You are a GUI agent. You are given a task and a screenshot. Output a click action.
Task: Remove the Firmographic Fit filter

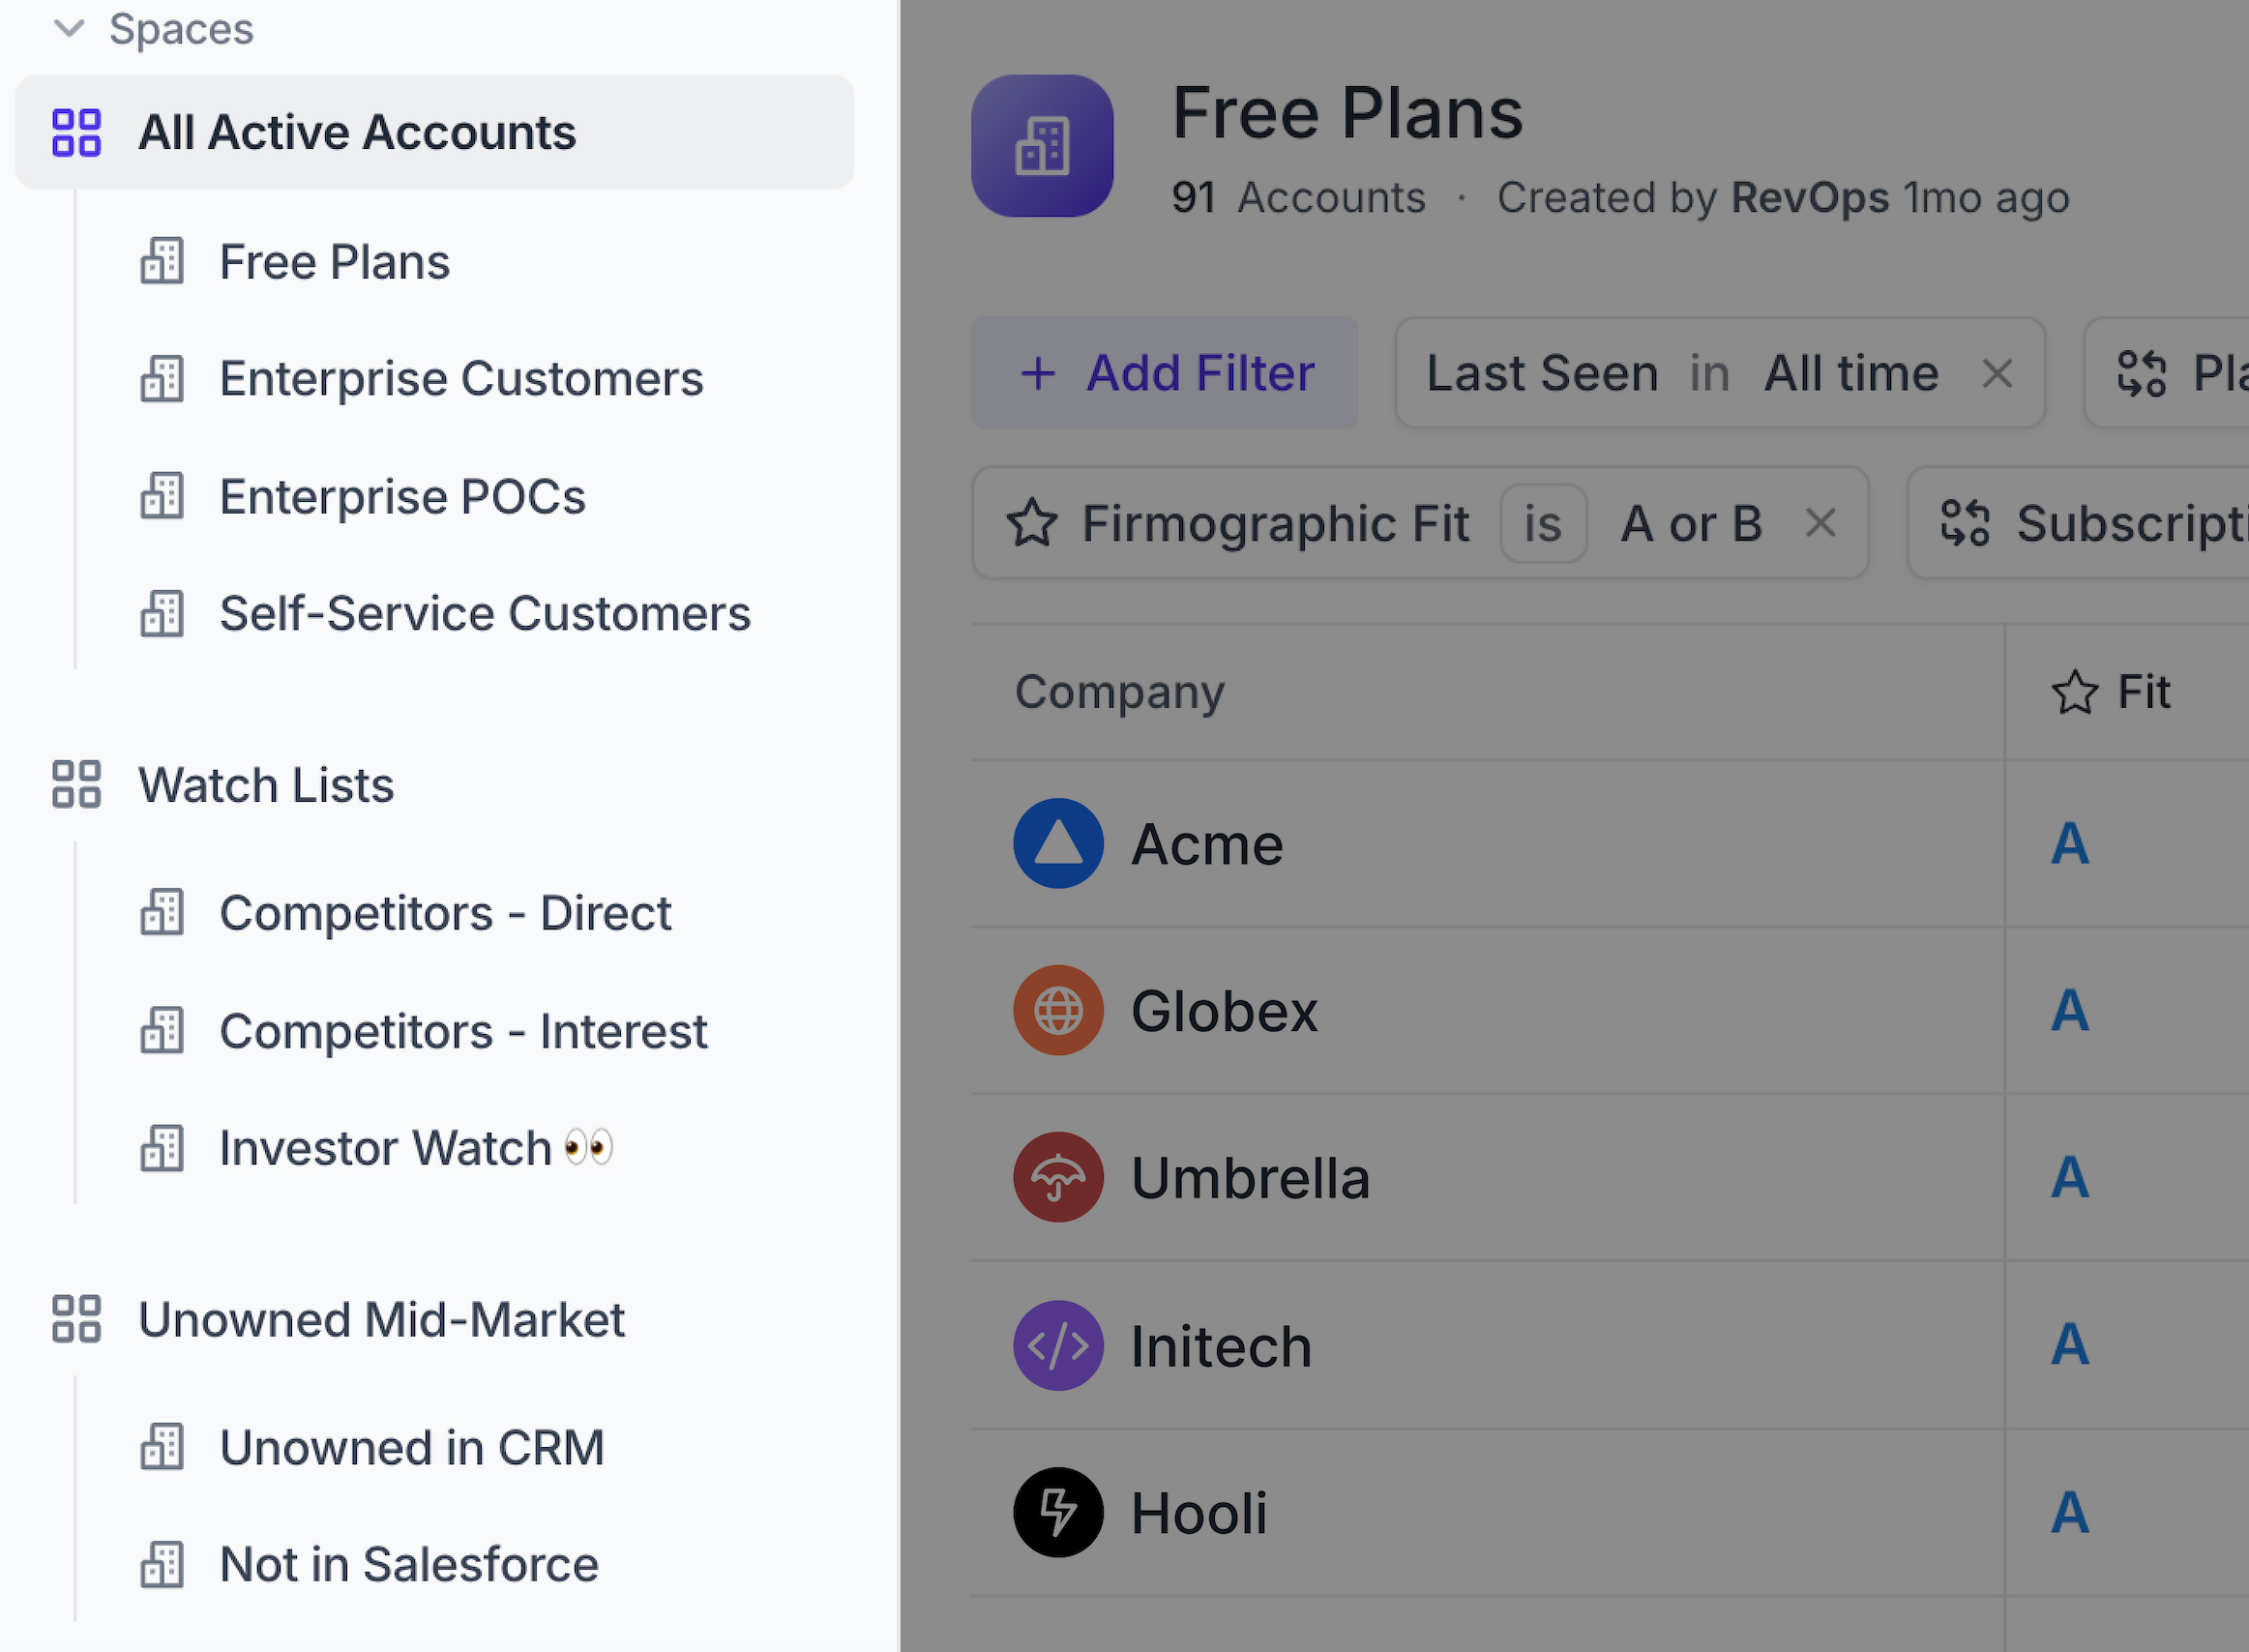coord(1821,523)
